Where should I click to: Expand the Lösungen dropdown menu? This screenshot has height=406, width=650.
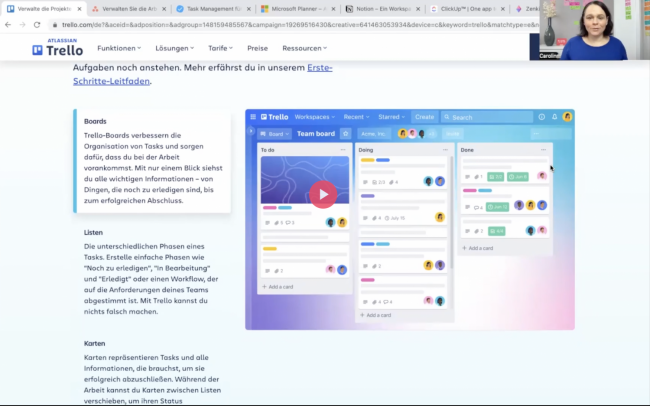tap(175, 48)
